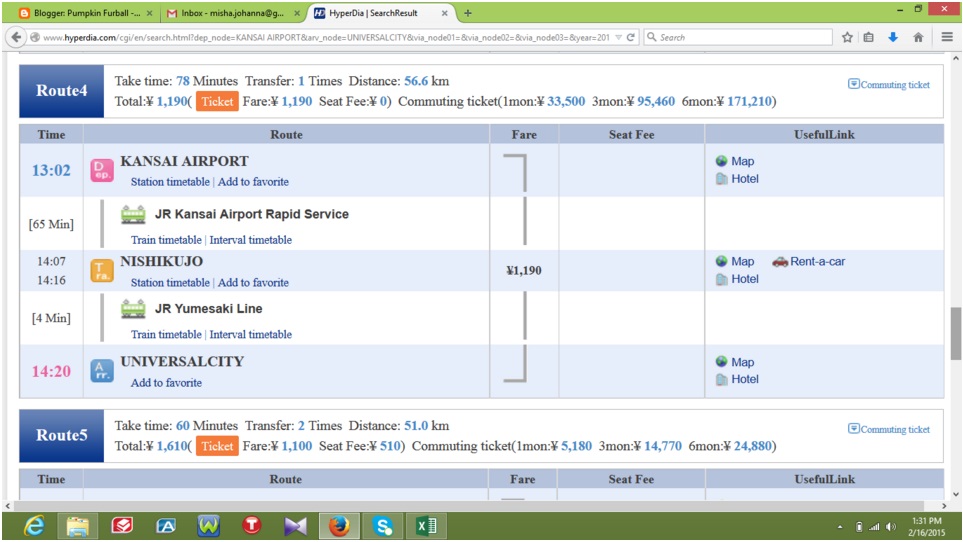Open JR Yumesaki Line interval timetable
Viewport: 963px width, 542px height.
pos(250,335)
